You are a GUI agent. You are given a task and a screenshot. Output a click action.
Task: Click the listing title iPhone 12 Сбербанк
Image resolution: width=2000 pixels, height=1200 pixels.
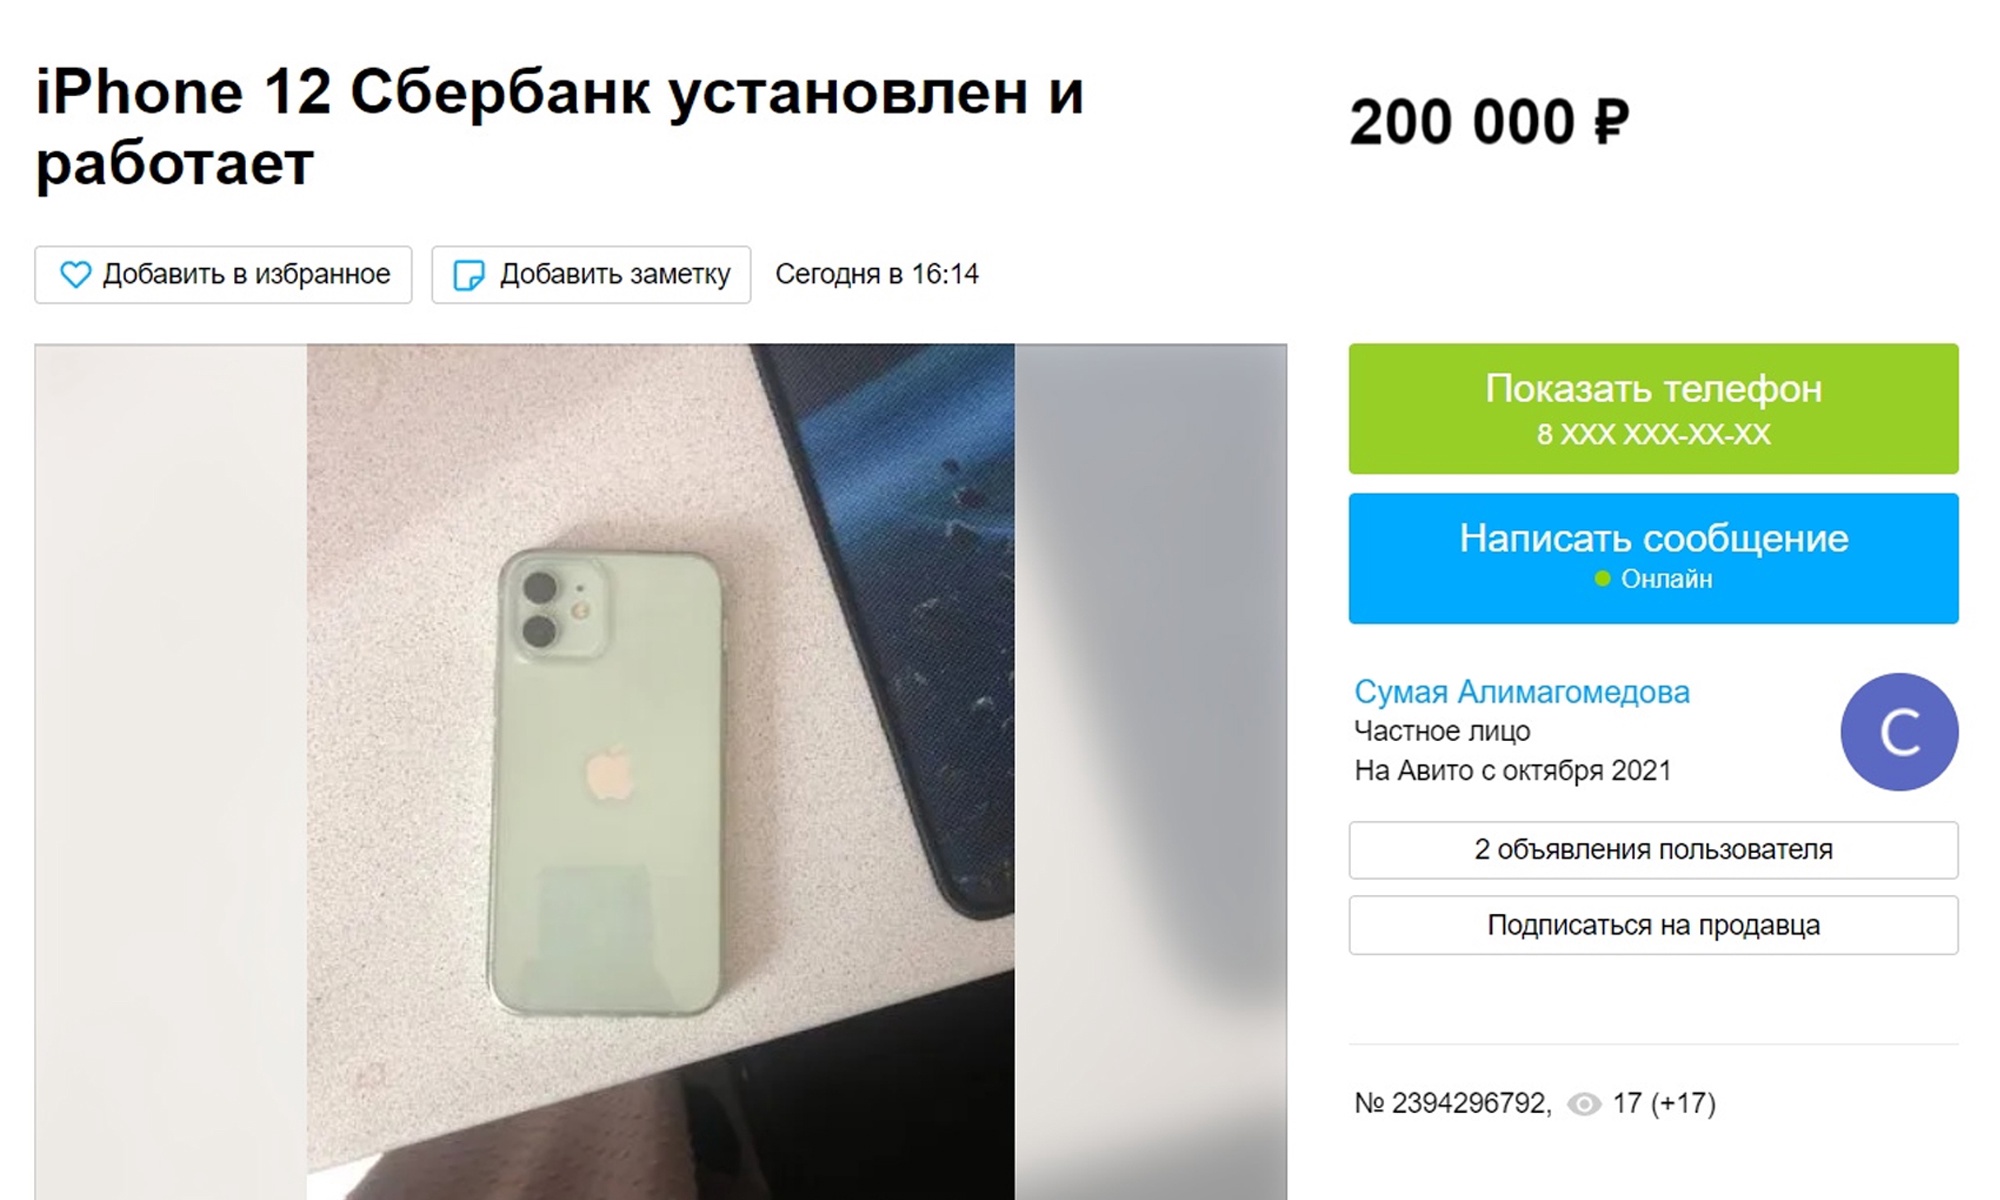pyautogui.click(x=560, y=127)
